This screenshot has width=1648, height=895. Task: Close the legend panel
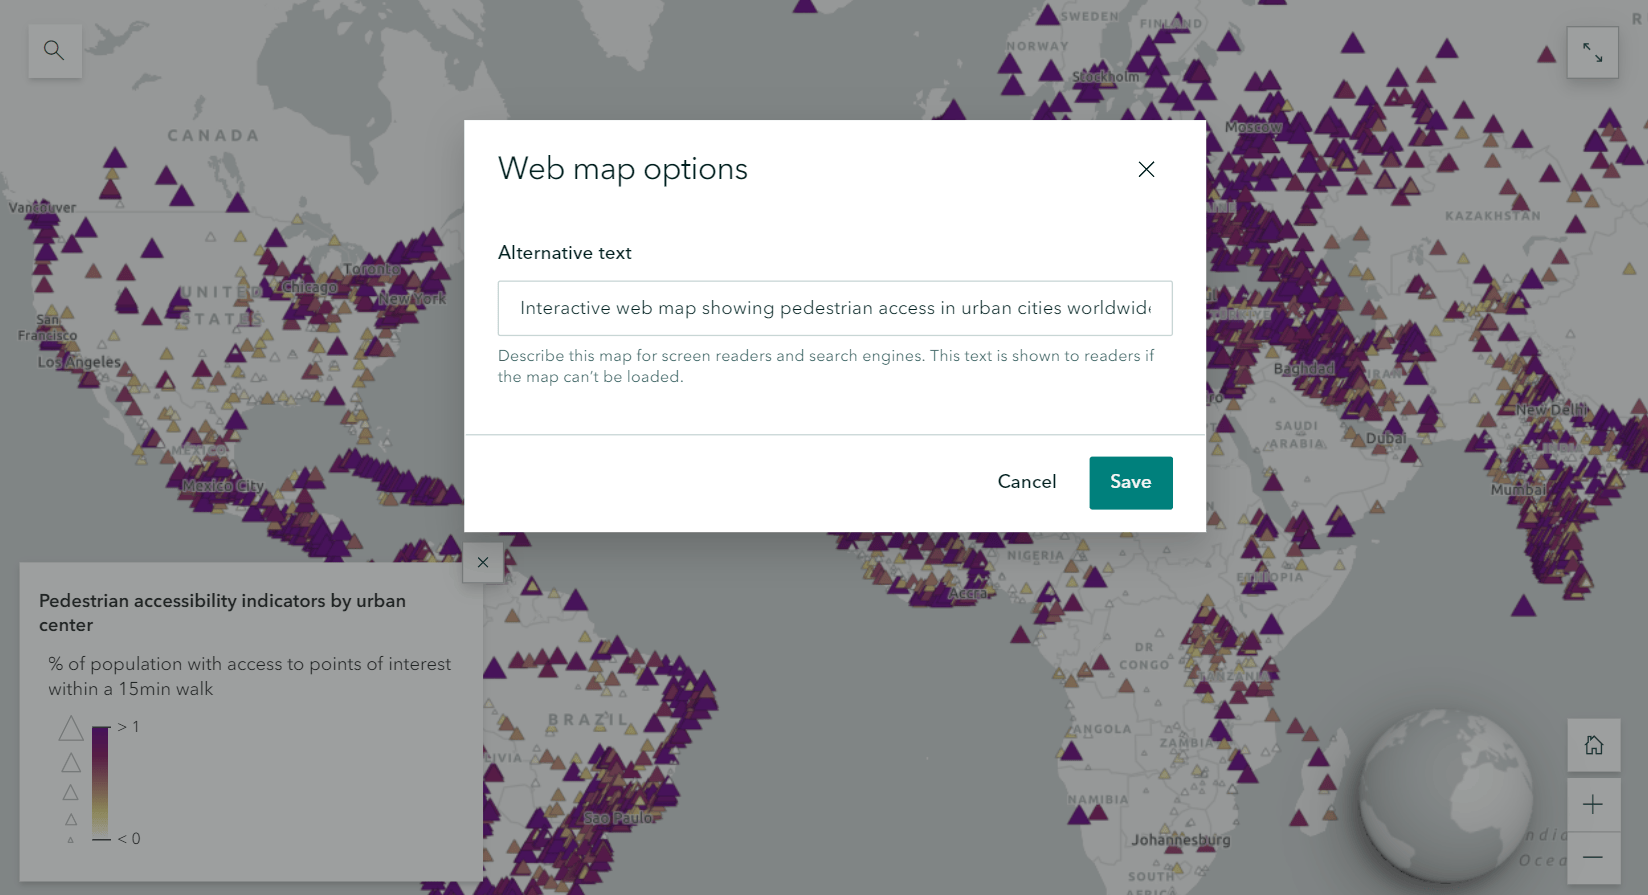(x=483, y=563)
